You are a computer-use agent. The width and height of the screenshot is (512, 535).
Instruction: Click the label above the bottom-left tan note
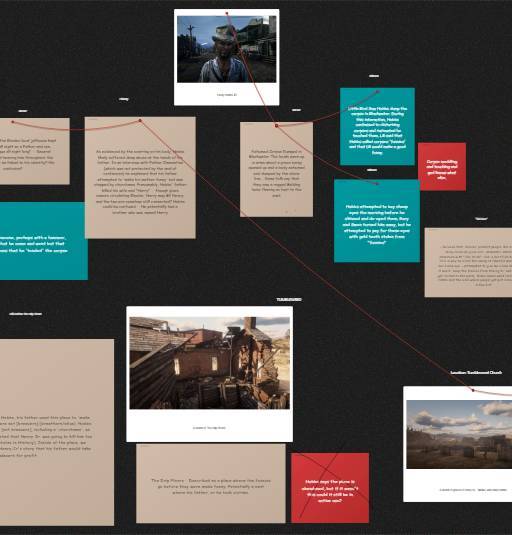tap(26, 314)
